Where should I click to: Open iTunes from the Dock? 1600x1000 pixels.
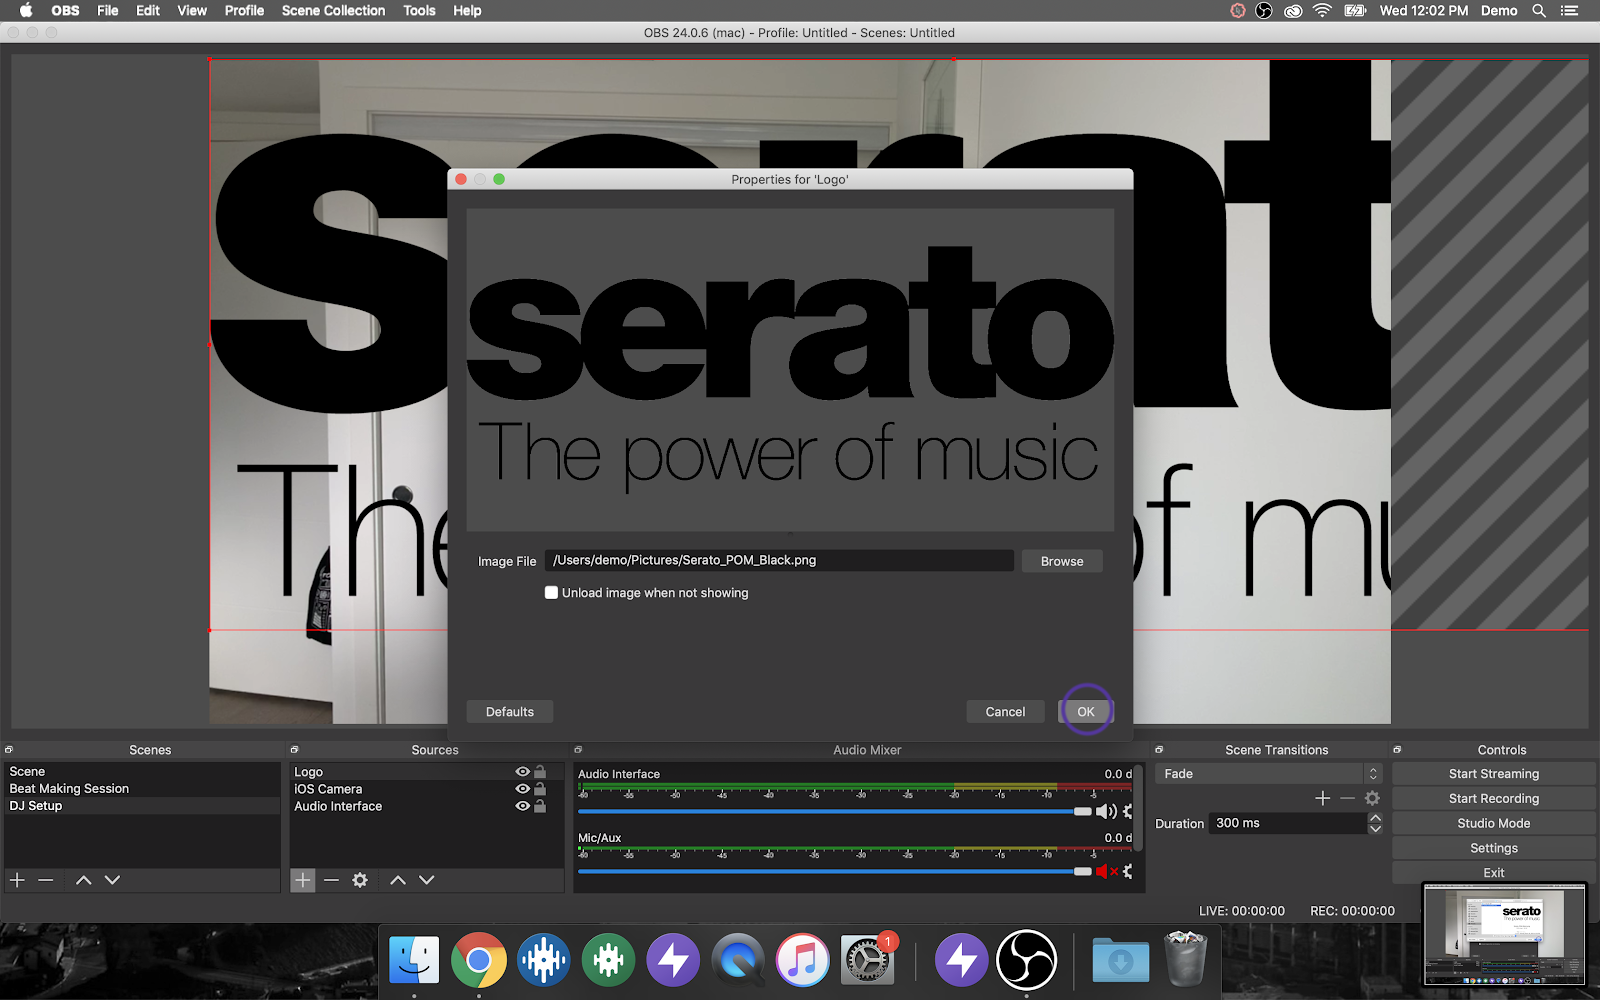point(803,960)
